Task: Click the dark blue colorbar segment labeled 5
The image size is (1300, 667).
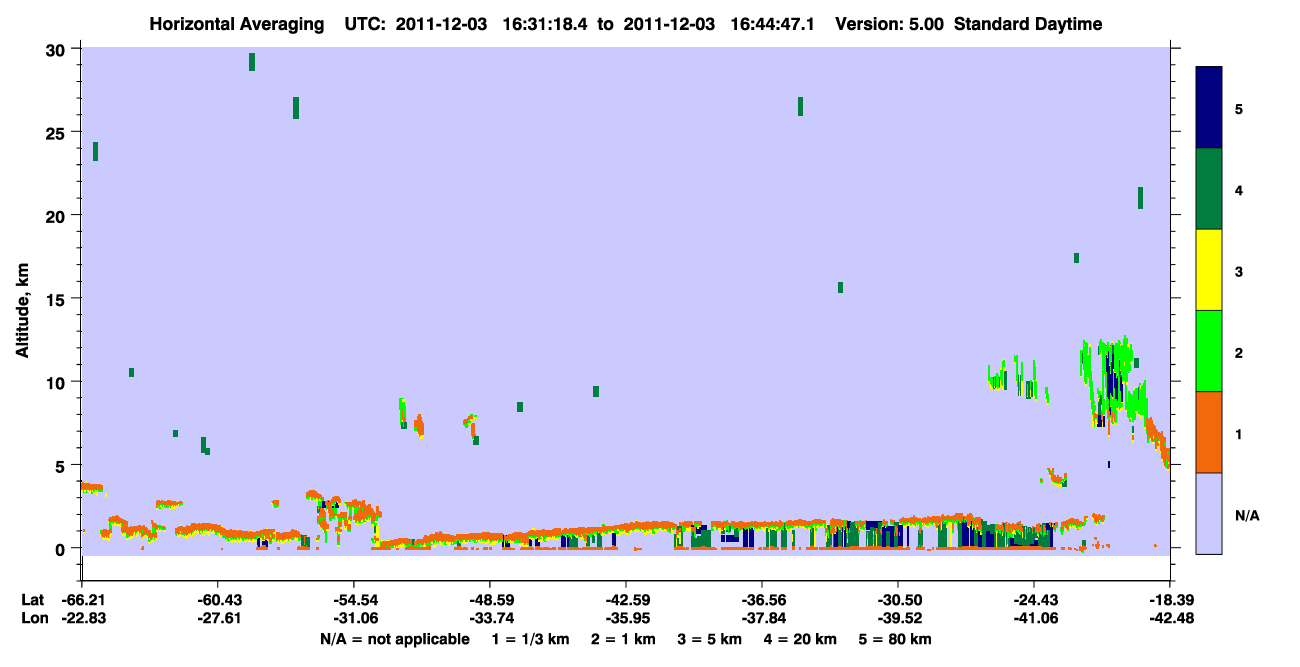Action: (1209, 108)
